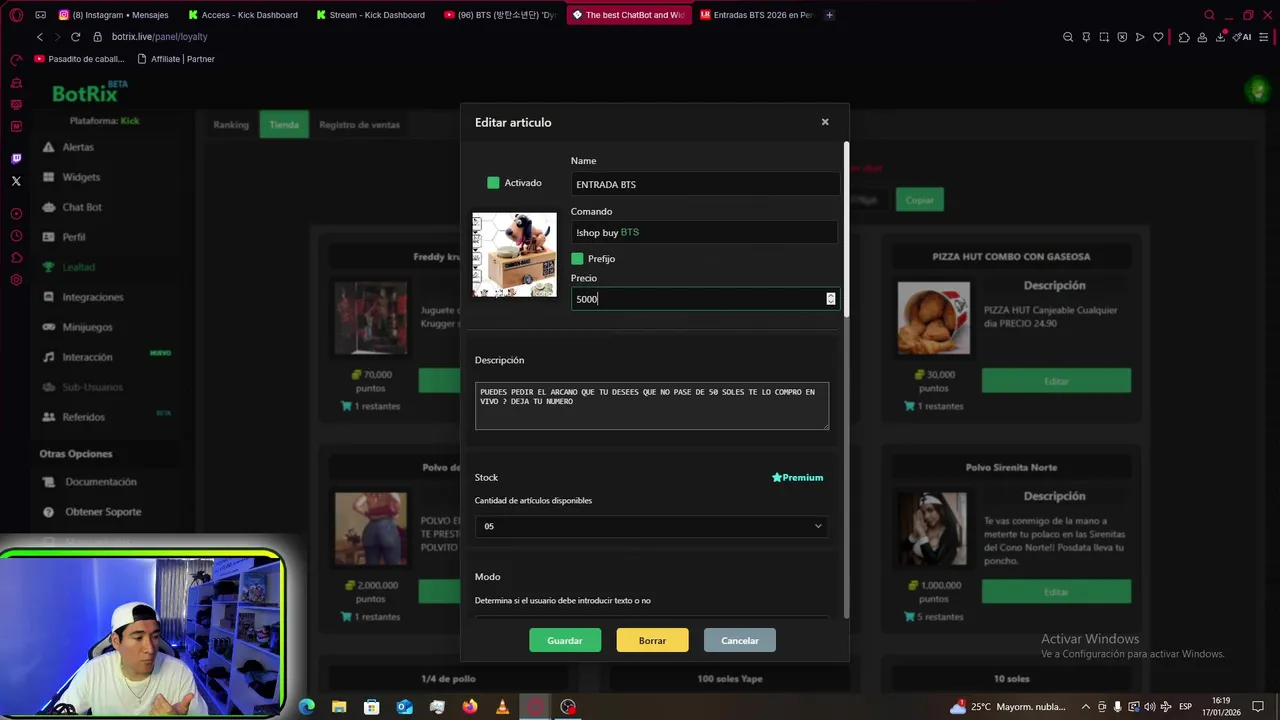Switch to the Entradas BTS 2026 tab

(x=756, y=15)
